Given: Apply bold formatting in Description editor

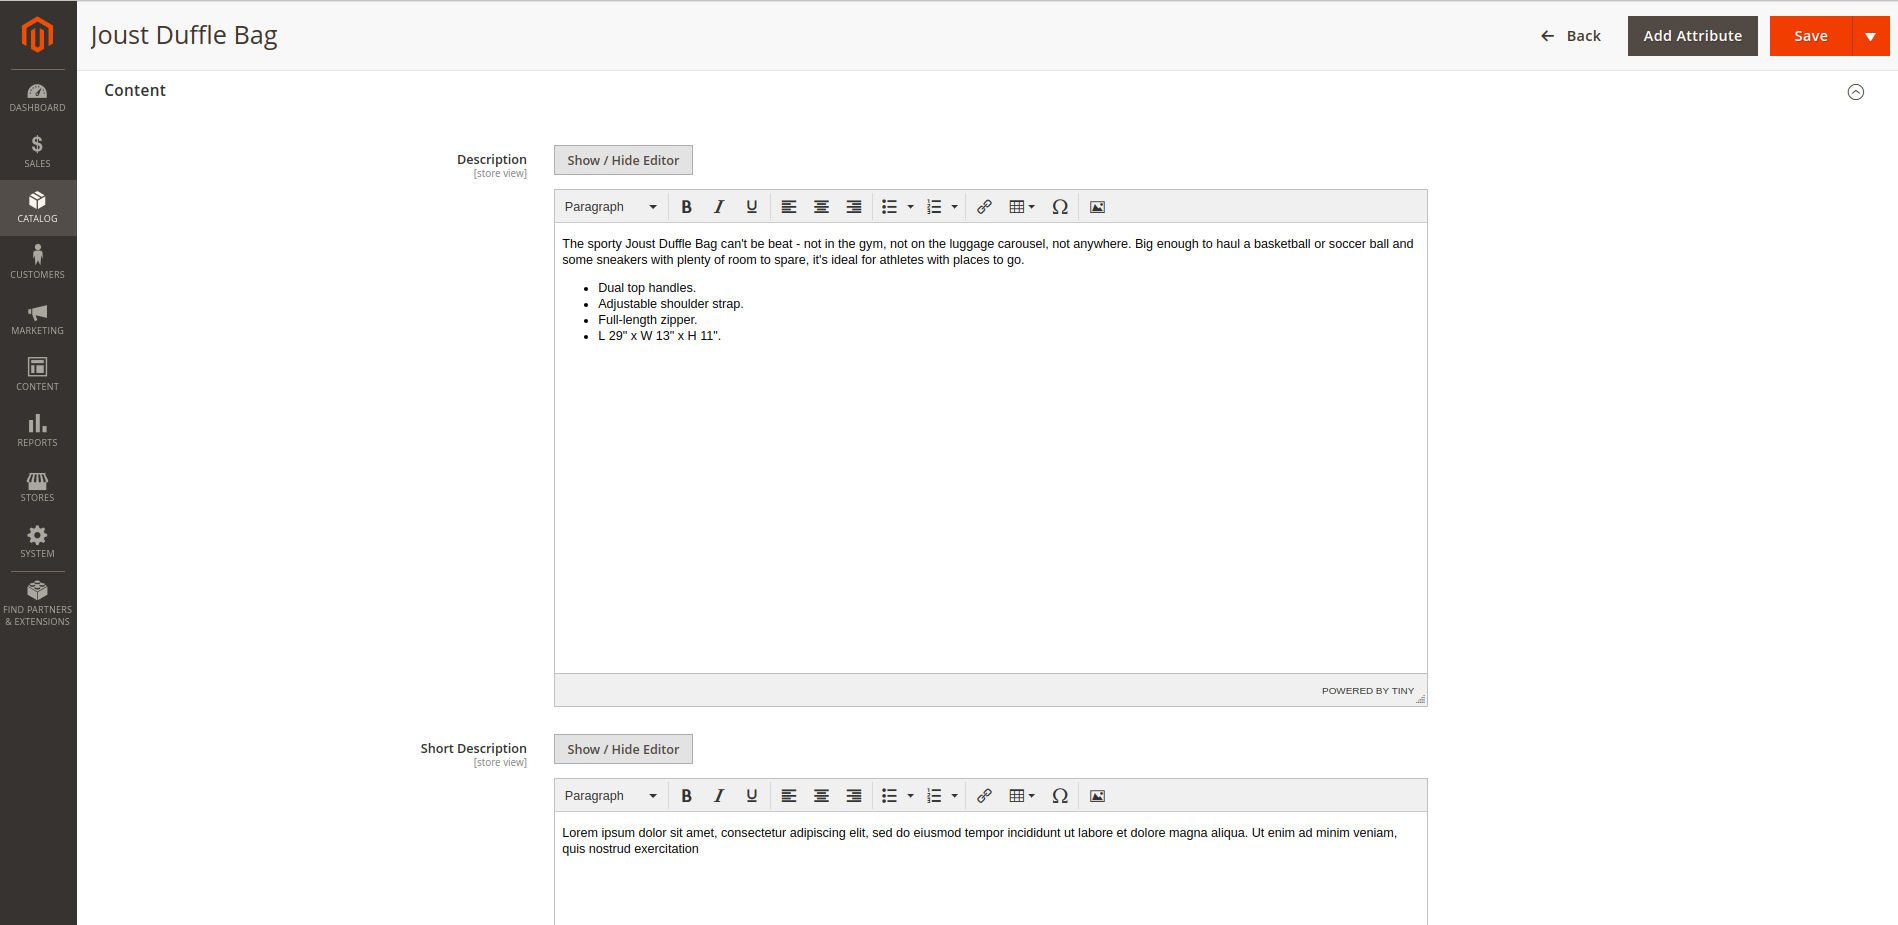Looking at the screenshot, I should [686, 206].
